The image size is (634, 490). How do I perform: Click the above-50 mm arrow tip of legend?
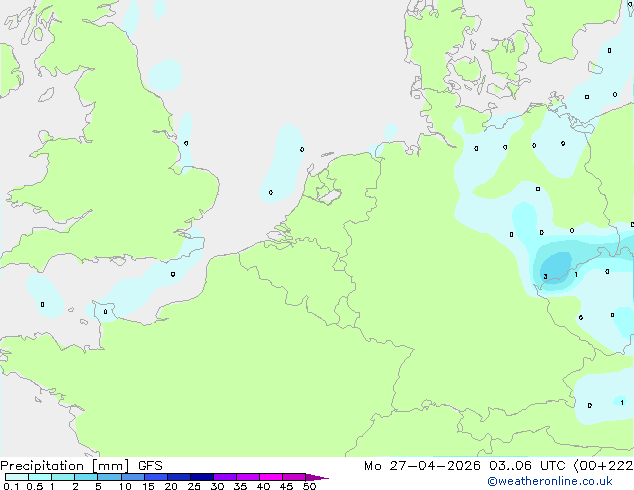click(317, 477)
